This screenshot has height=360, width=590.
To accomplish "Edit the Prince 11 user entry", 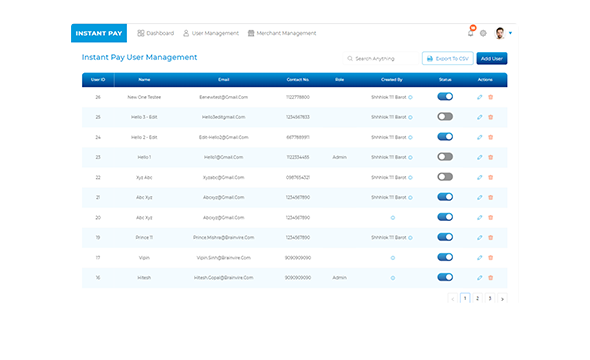I will 479,237.
